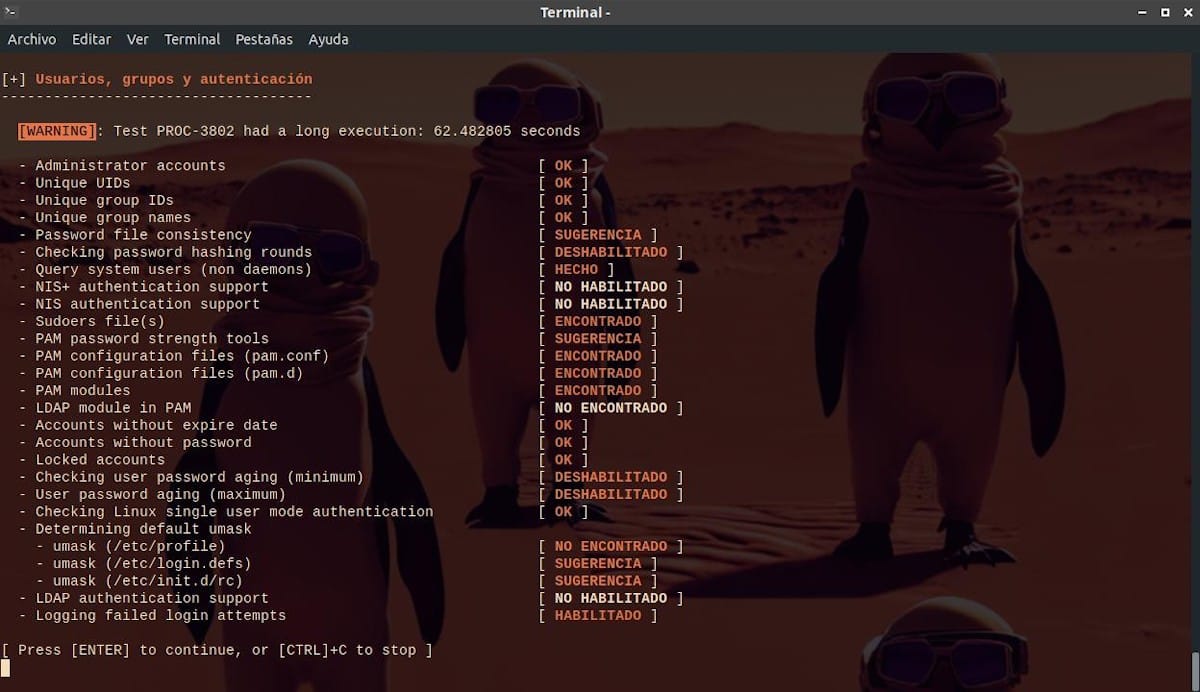
Task: Minimize the Terminal window
Action: tap(1142, 12)
